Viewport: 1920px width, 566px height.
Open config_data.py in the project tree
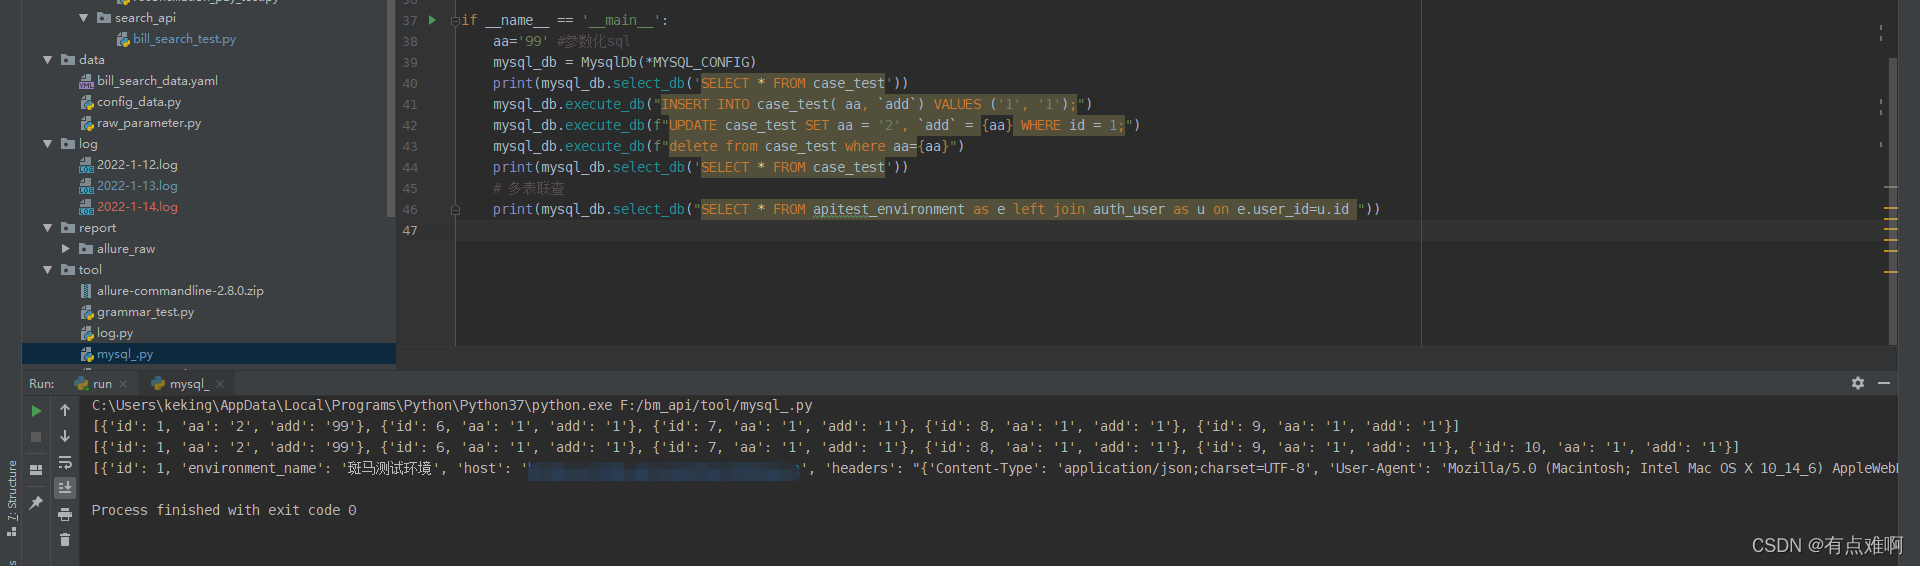[x=131, y=102]
